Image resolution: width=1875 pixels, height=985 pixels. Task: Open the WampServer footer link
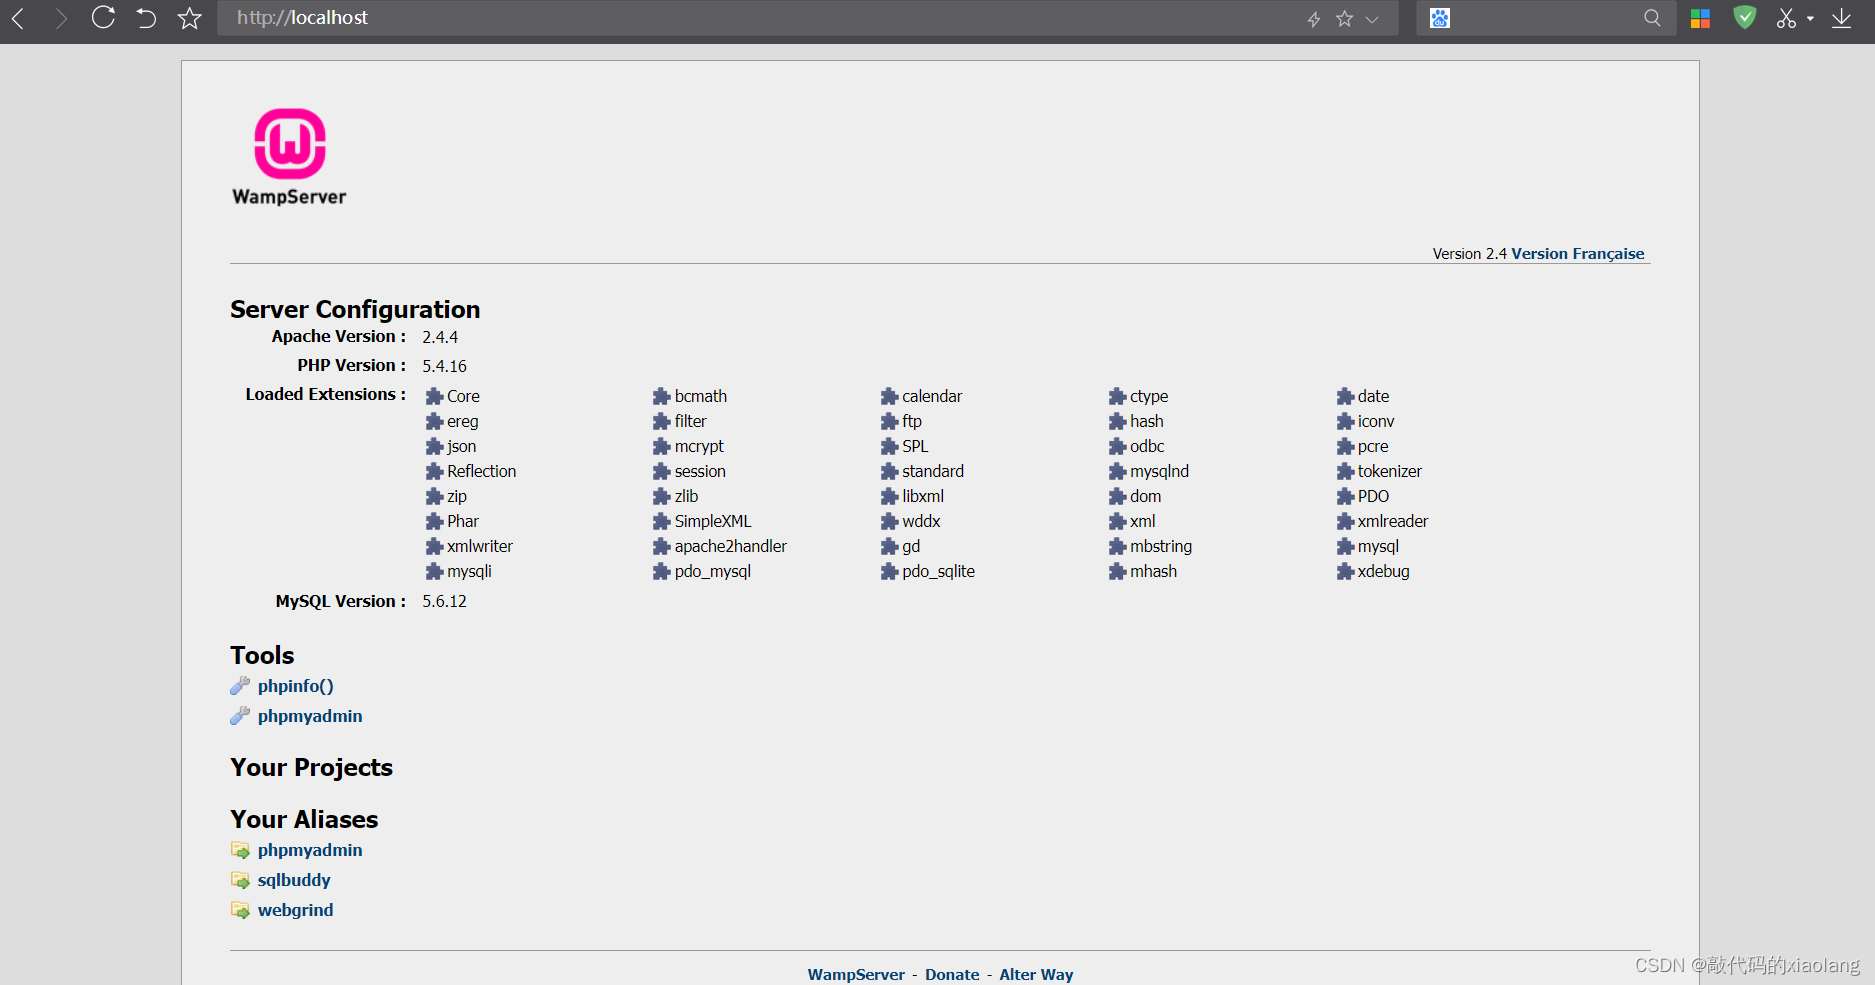(x=856, y=974)
